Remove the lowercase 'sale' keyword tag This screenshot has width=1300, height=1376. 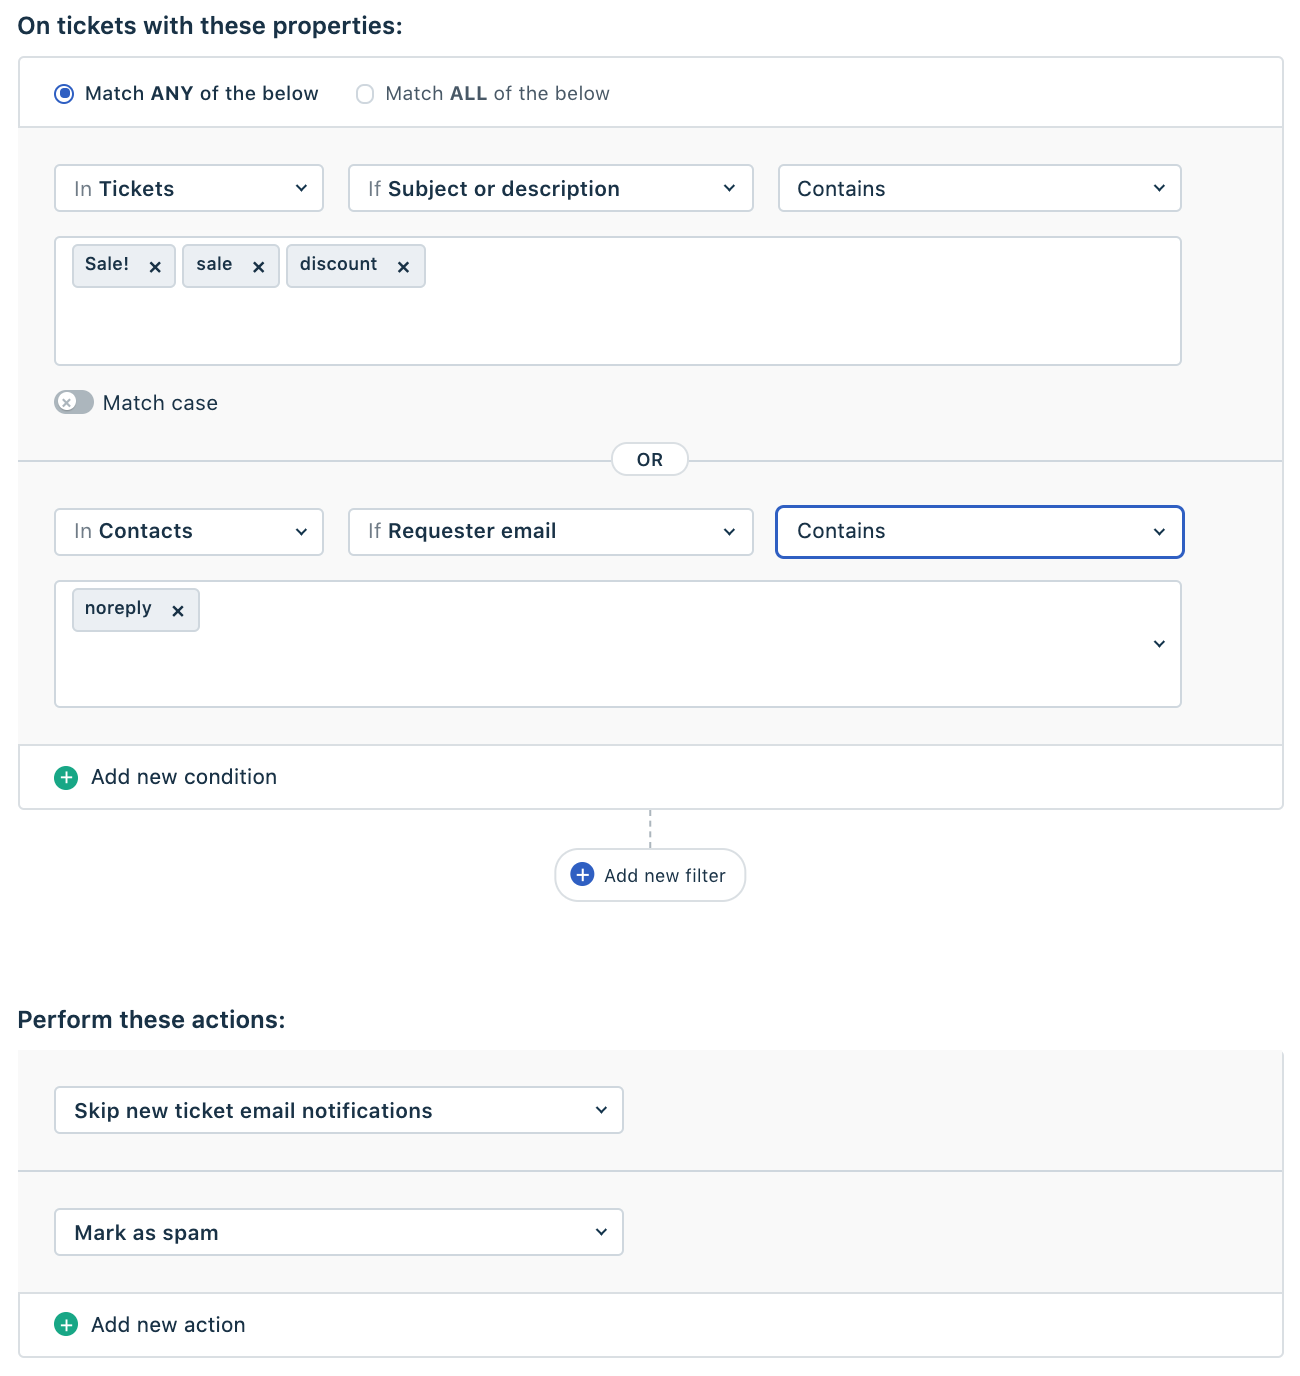click(258, 267)
